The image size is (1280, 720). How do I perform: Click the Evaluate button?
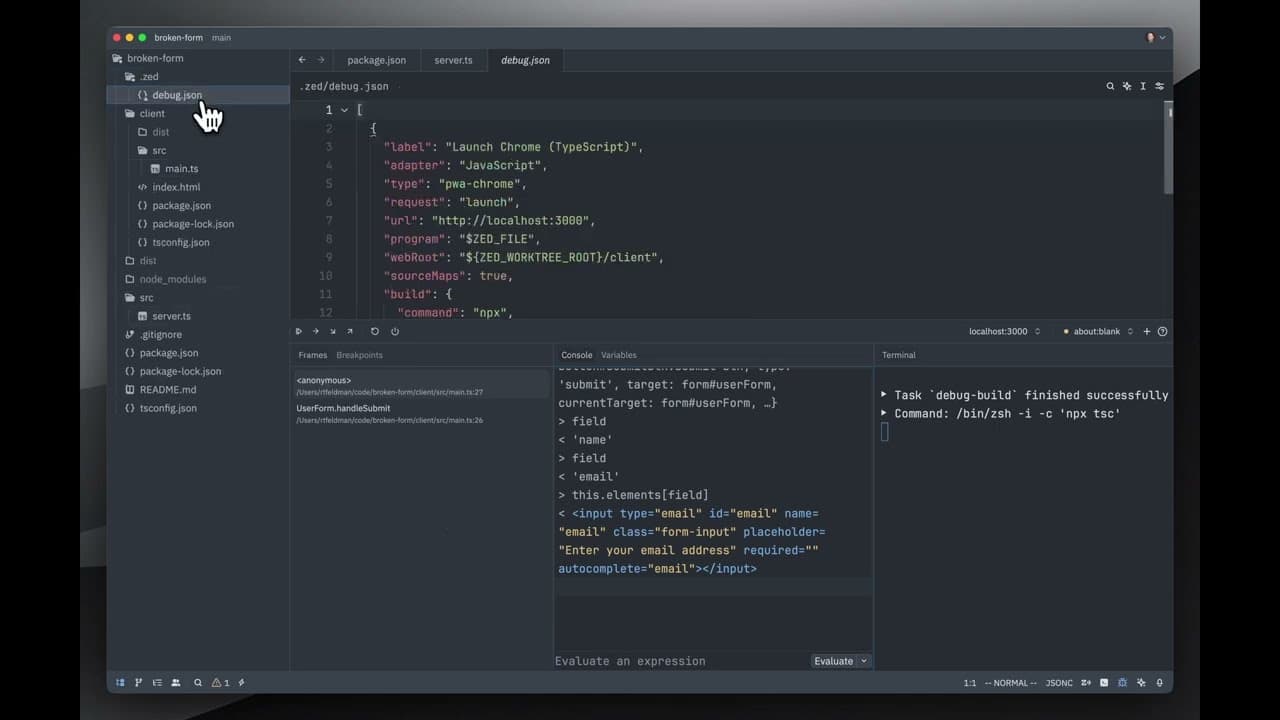click(832, 661)
